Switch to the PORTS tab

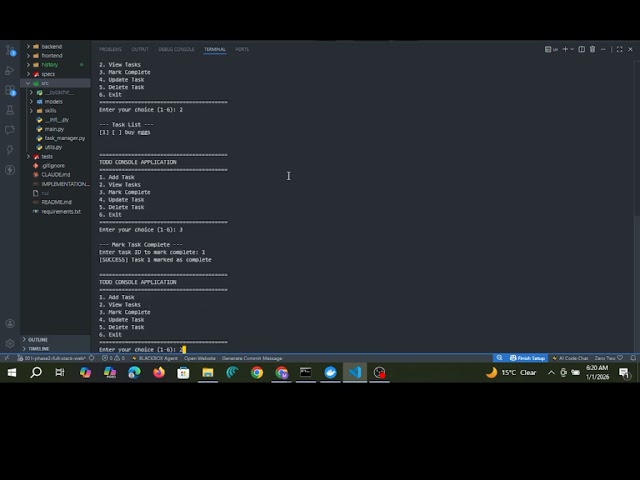pyautogui.click(x=242, y=49)
